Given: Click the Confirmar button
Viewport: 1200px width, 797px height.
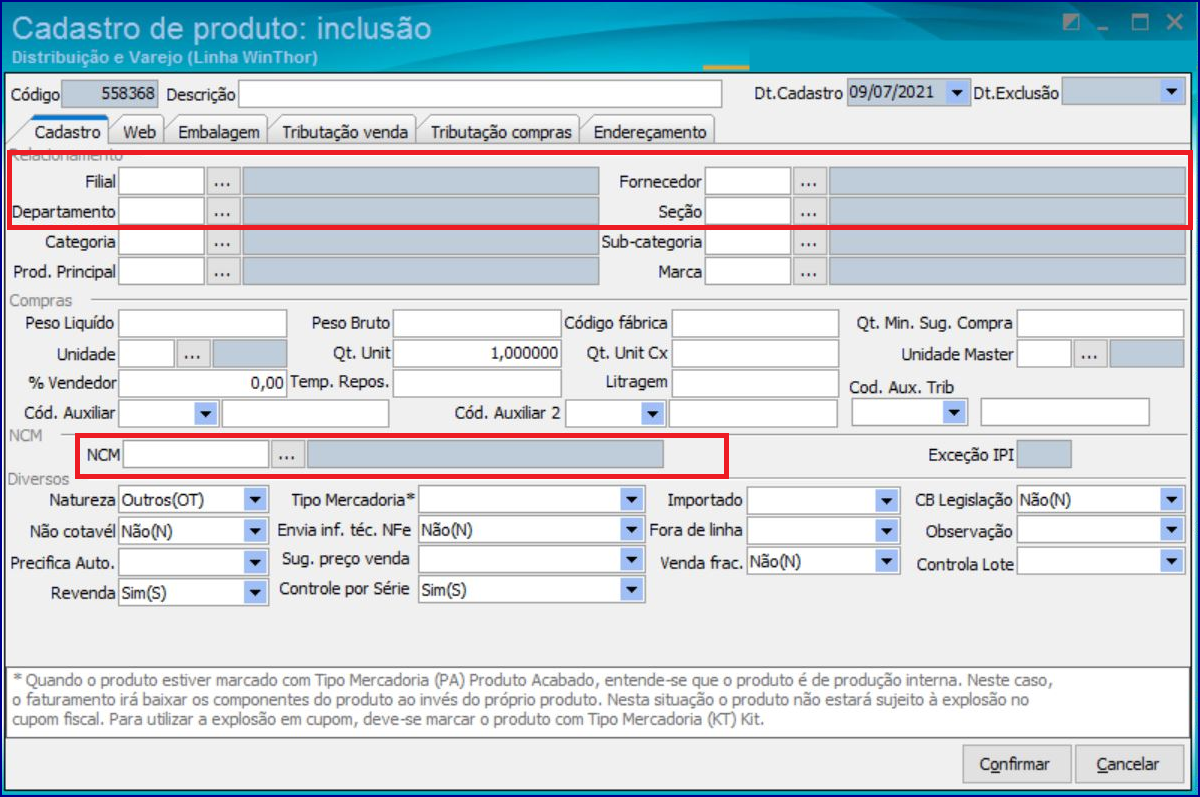Looking at the screenshot, I should click(x=1017, y=764).
